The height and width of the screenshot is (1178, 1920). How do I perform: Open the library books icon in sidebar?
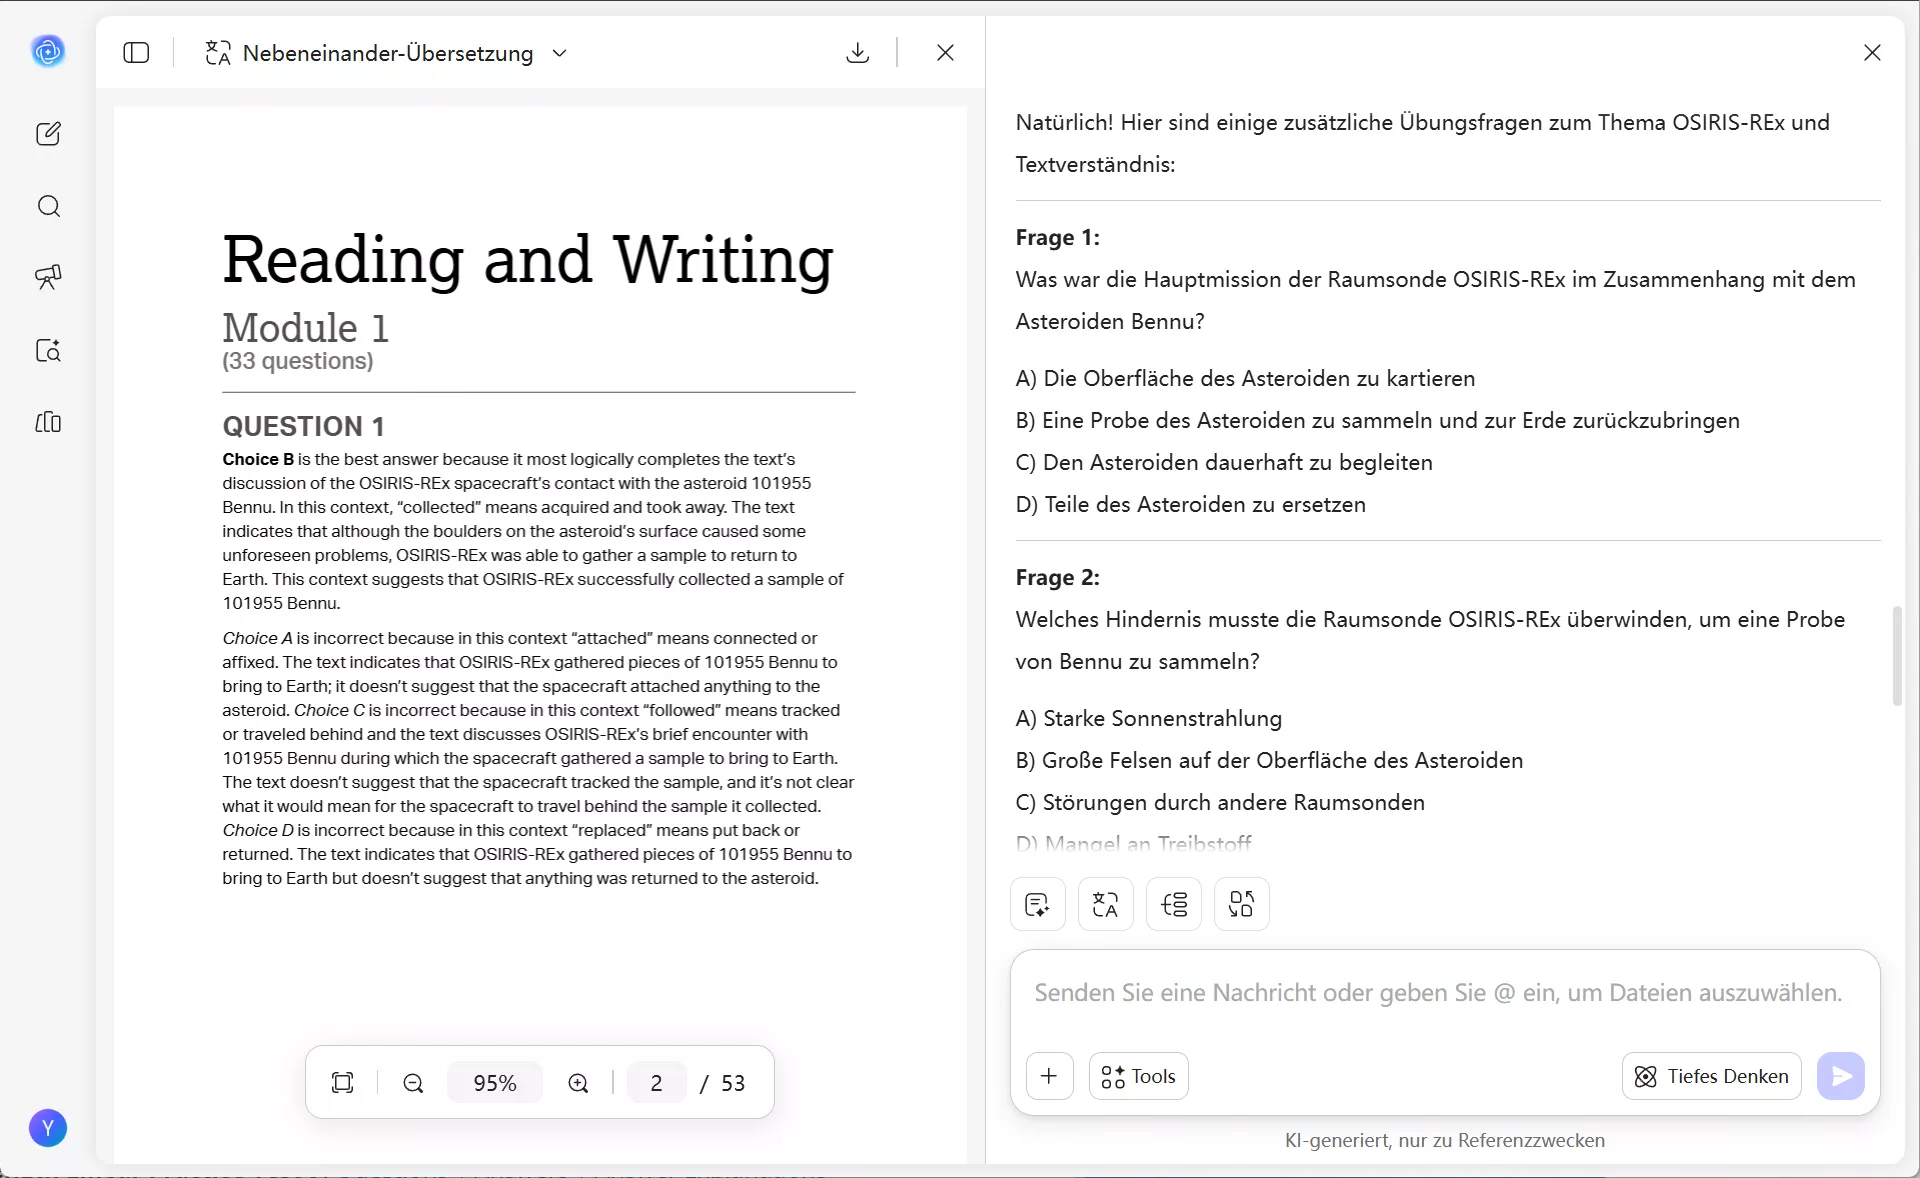pos(48,422)
